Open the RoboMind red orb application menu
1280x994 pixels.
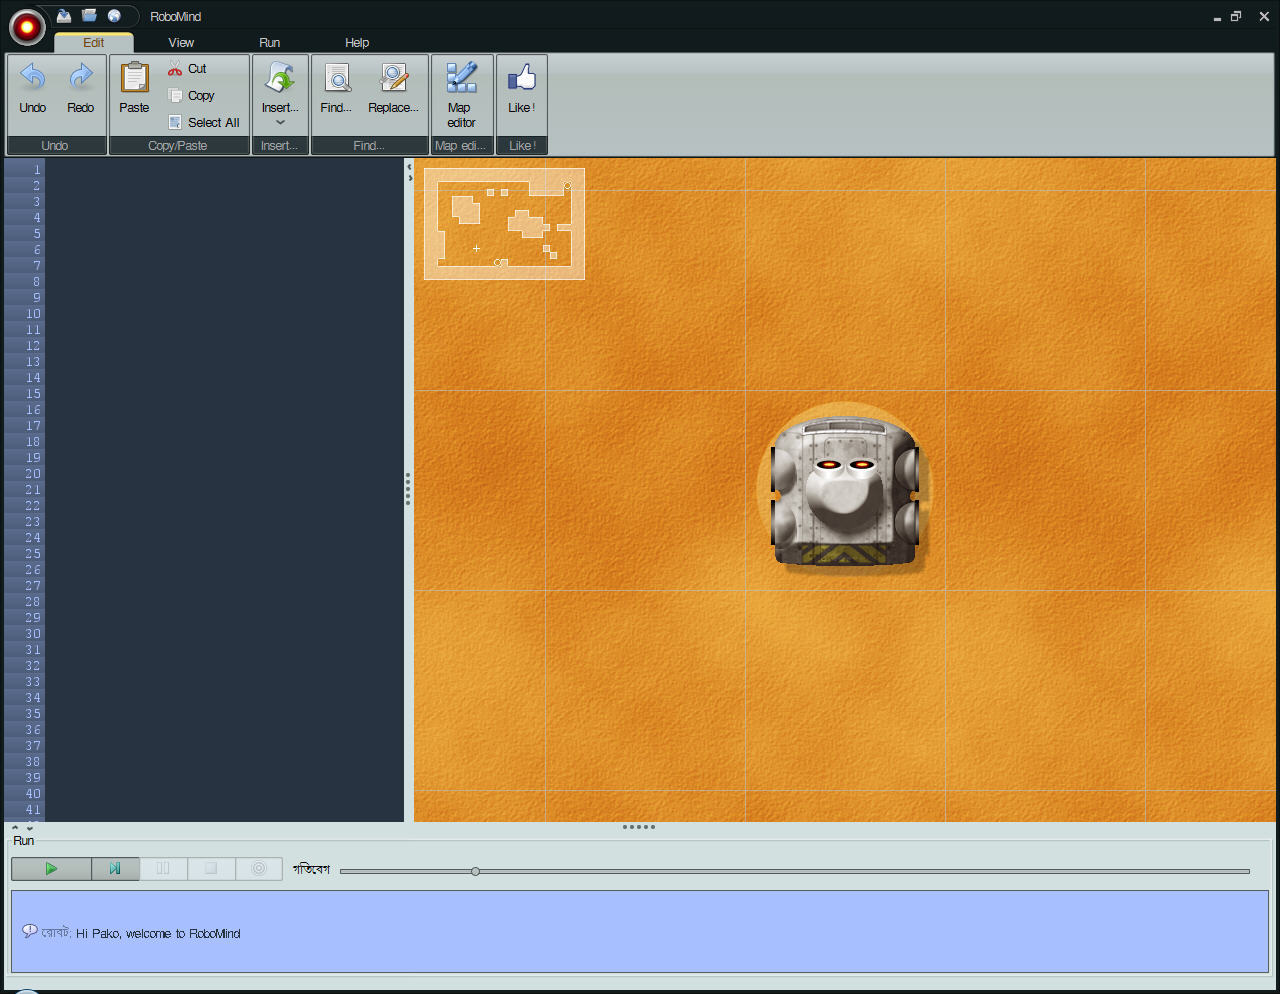coord(27,27)
